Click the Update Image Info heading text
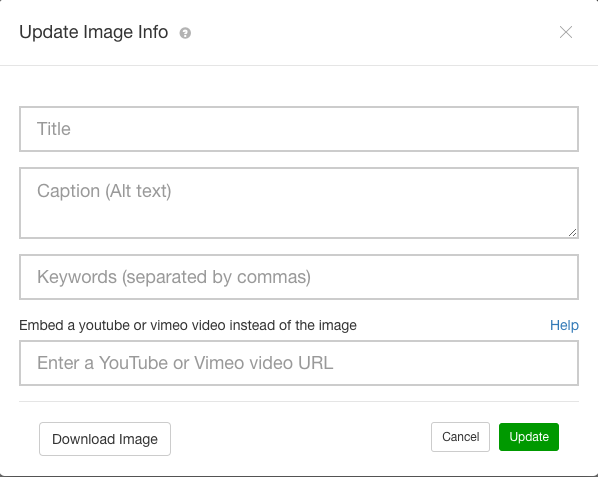The image size is (598, 477). [93, 32]
